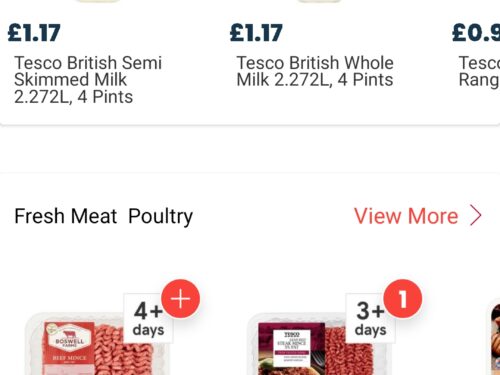Open the partly visible third meat product
Viewport: 500px width, 375px height.
pyautogui.click(x=495, y=338)
